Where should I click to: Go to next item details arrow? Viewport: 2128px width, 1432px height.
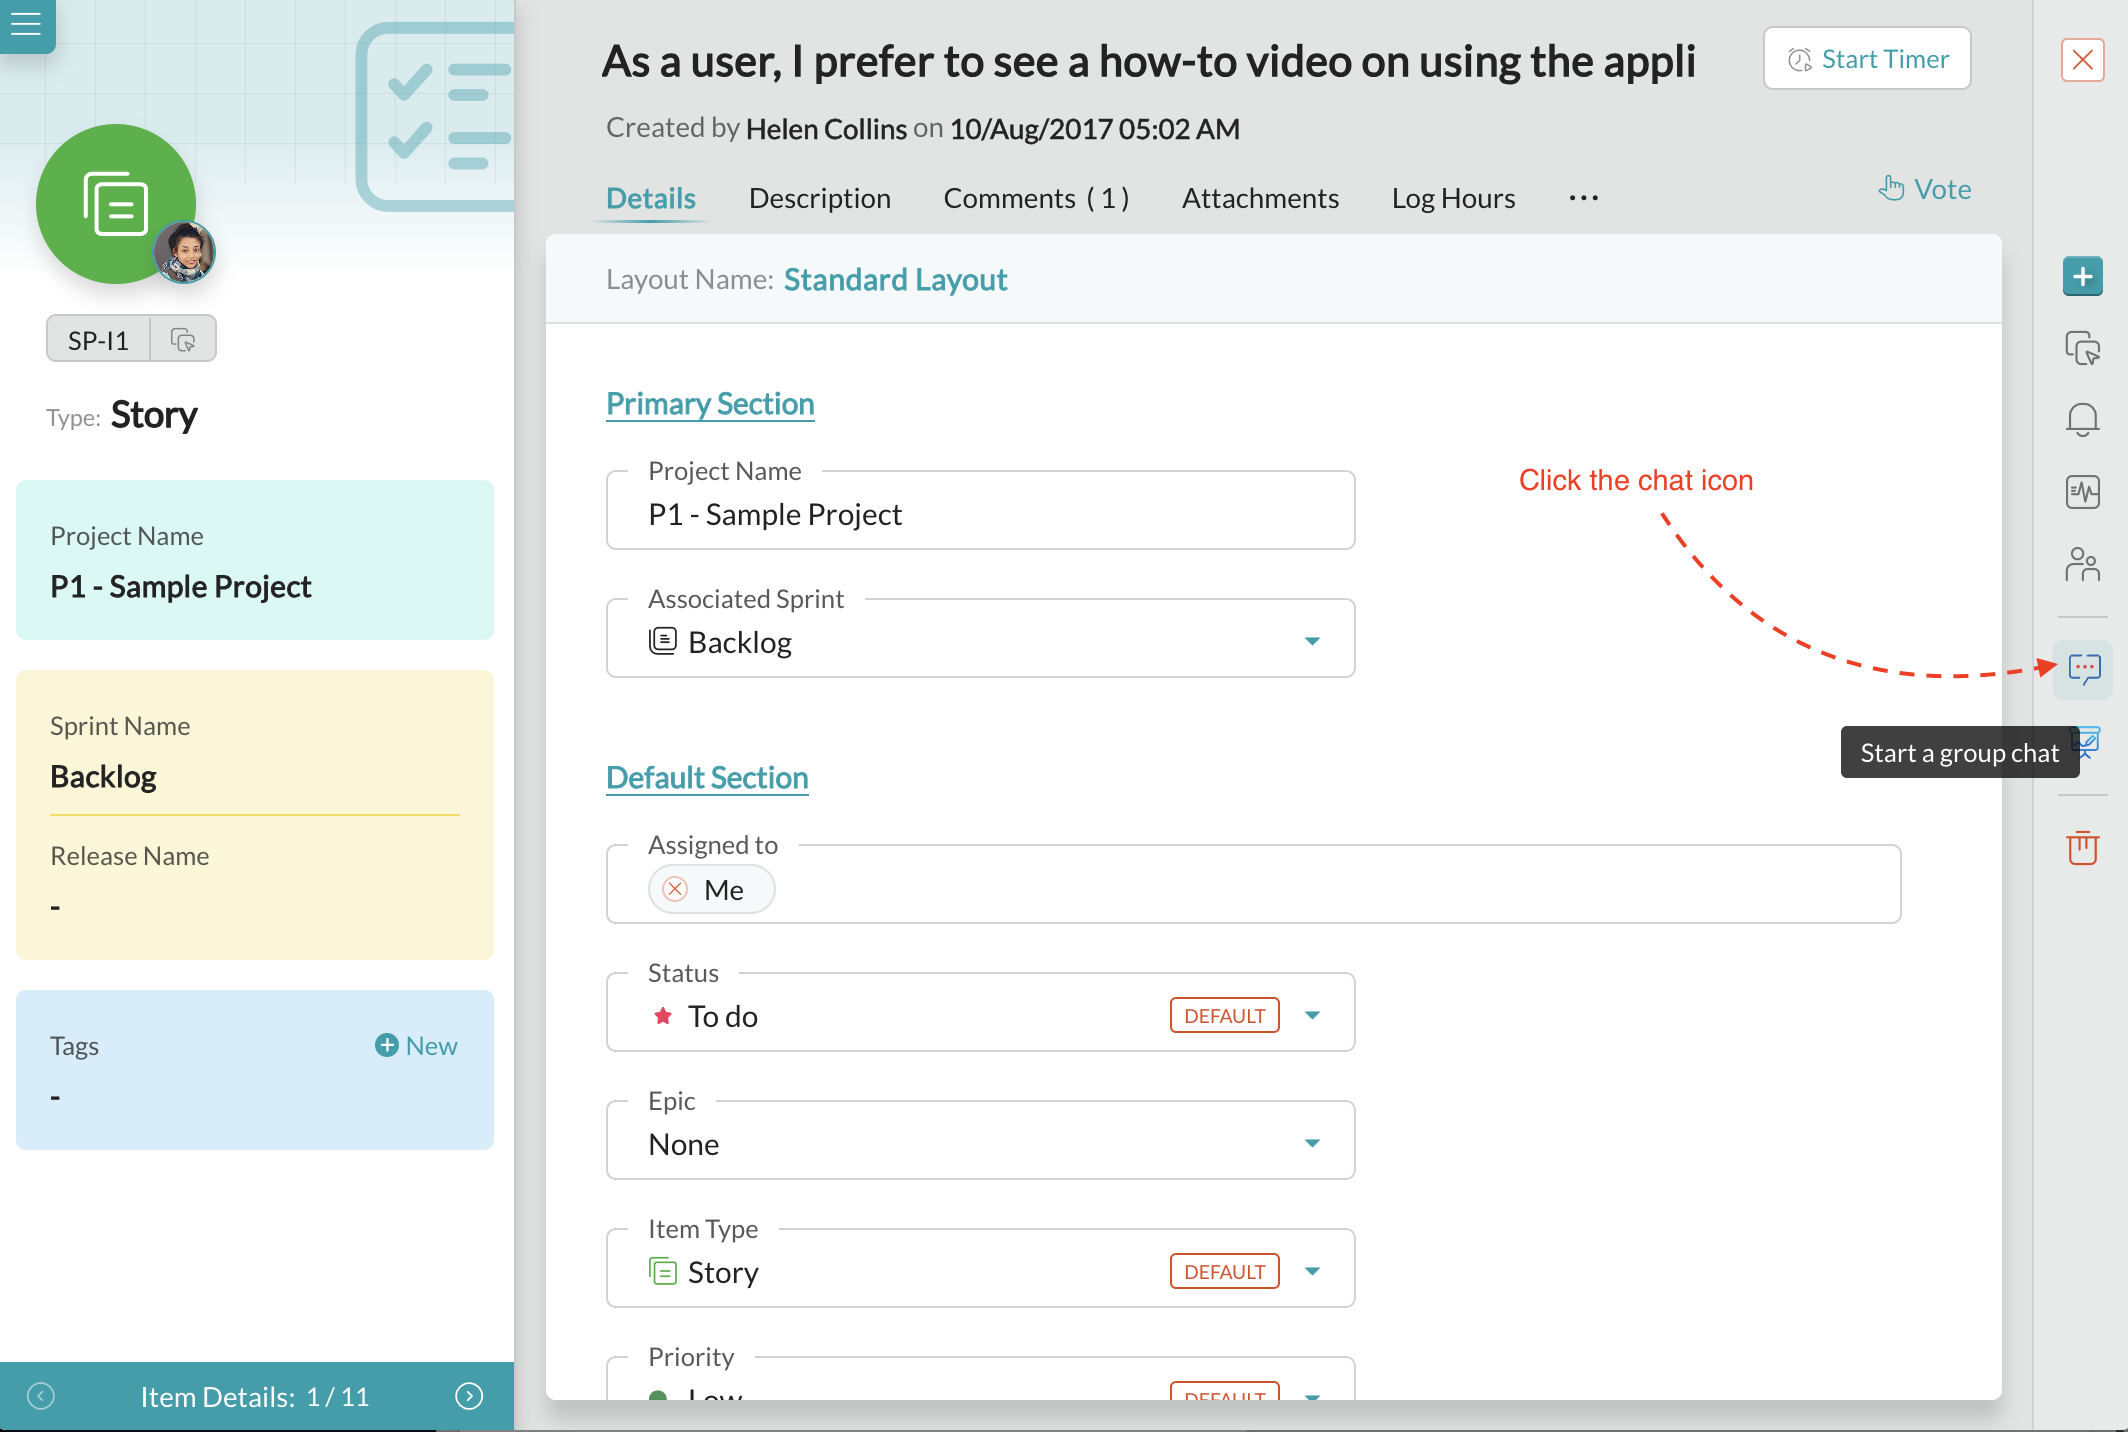[x=469, y=1396]
